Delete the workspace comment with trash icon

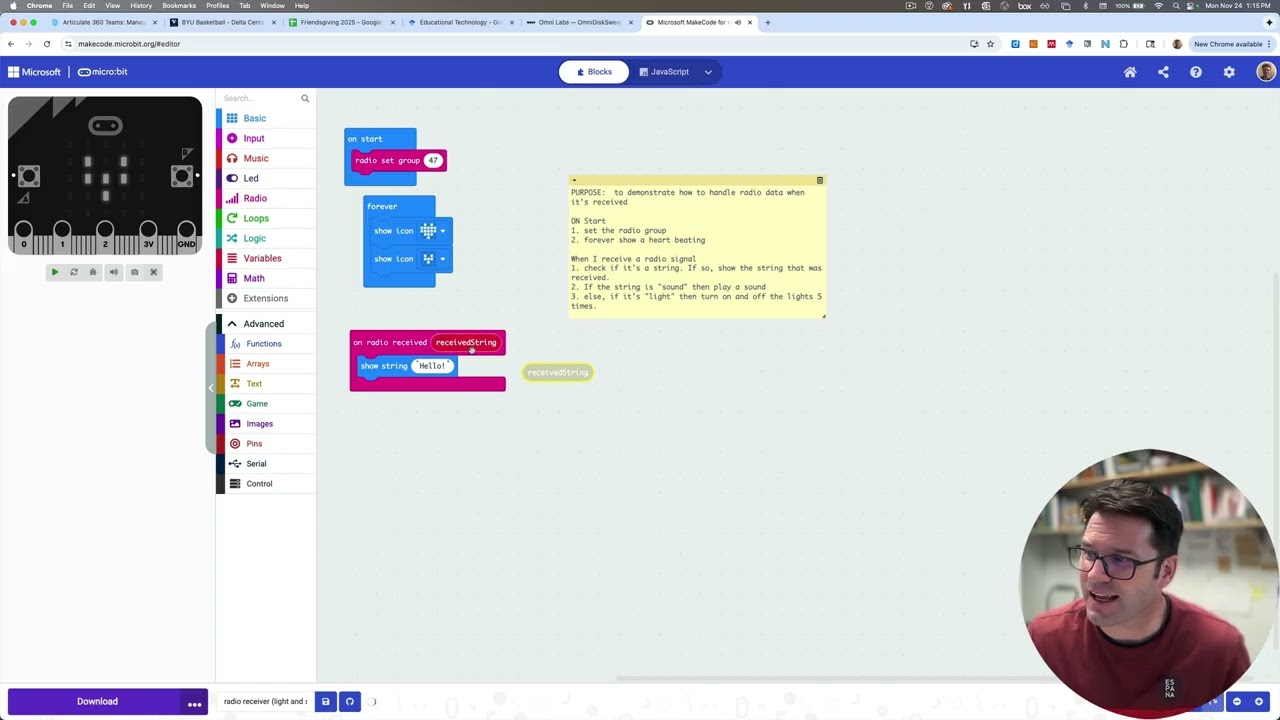click(x=819, y=181)
